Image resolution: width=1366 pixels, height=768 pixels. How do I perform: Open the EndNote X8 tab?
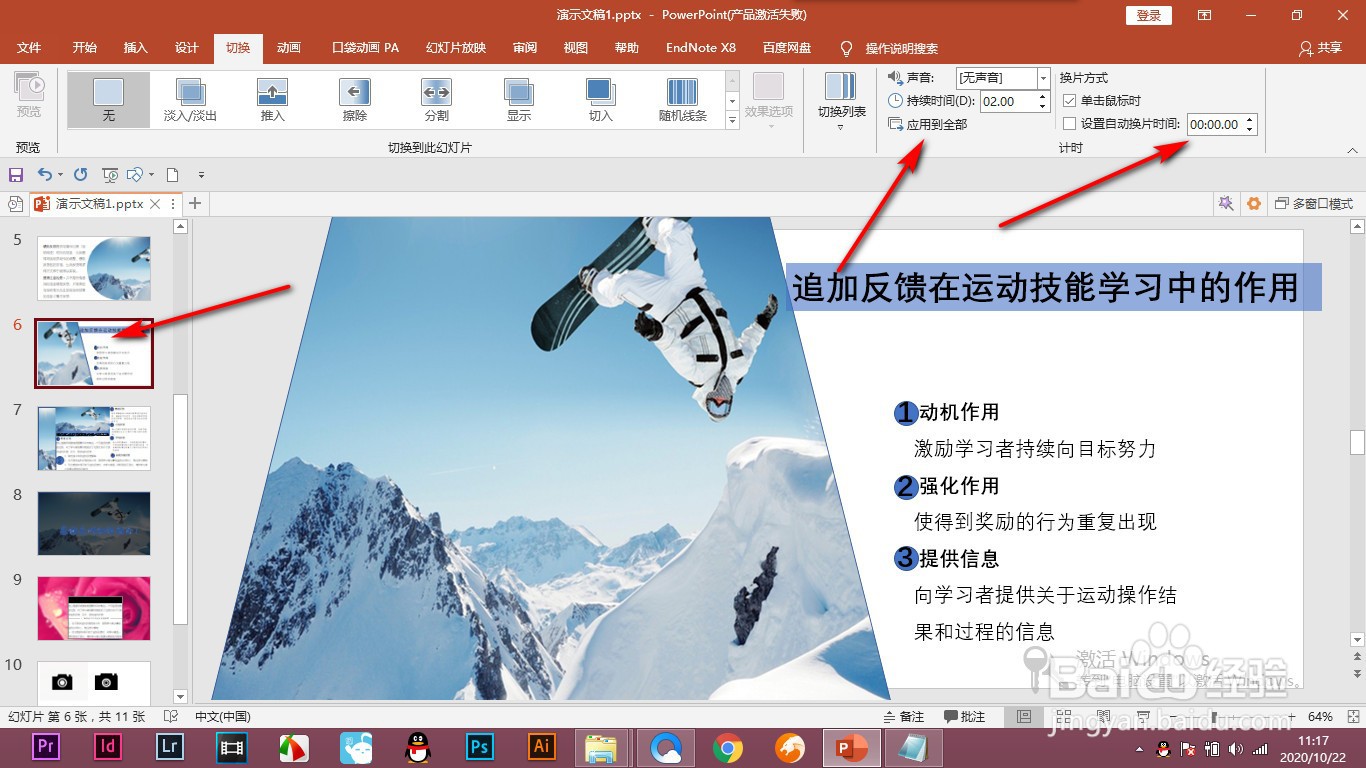click(701, 48)
